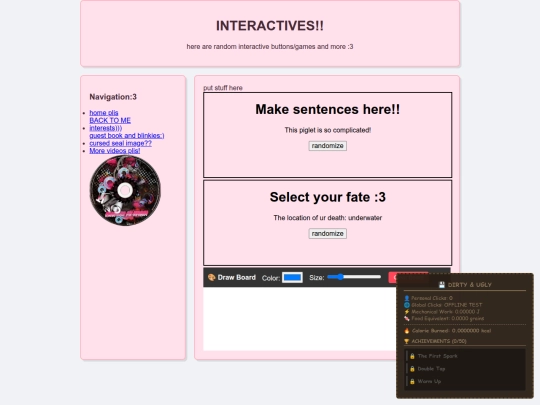The width and height of the screenshot is (540, 405).
Task: Click the Global Clicks: OFFLINE TEST line
Action: [x=443, y=305]
